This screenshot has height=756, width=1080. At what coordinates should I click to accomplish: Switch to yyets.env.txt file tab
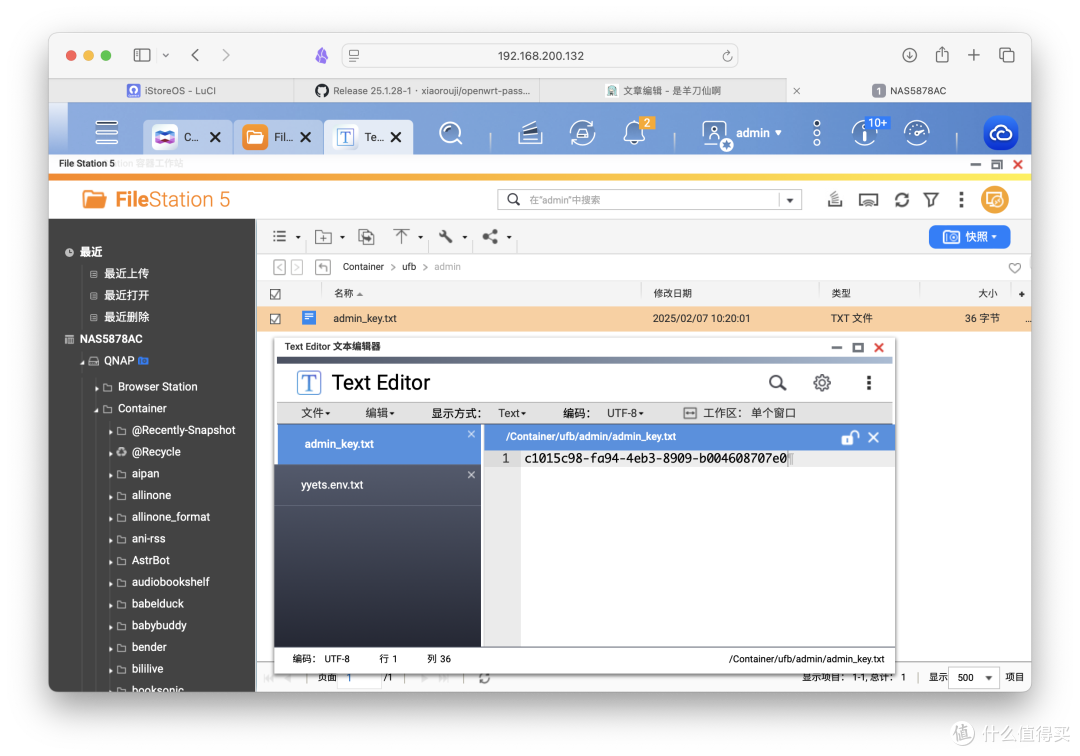tap(377, 485)
